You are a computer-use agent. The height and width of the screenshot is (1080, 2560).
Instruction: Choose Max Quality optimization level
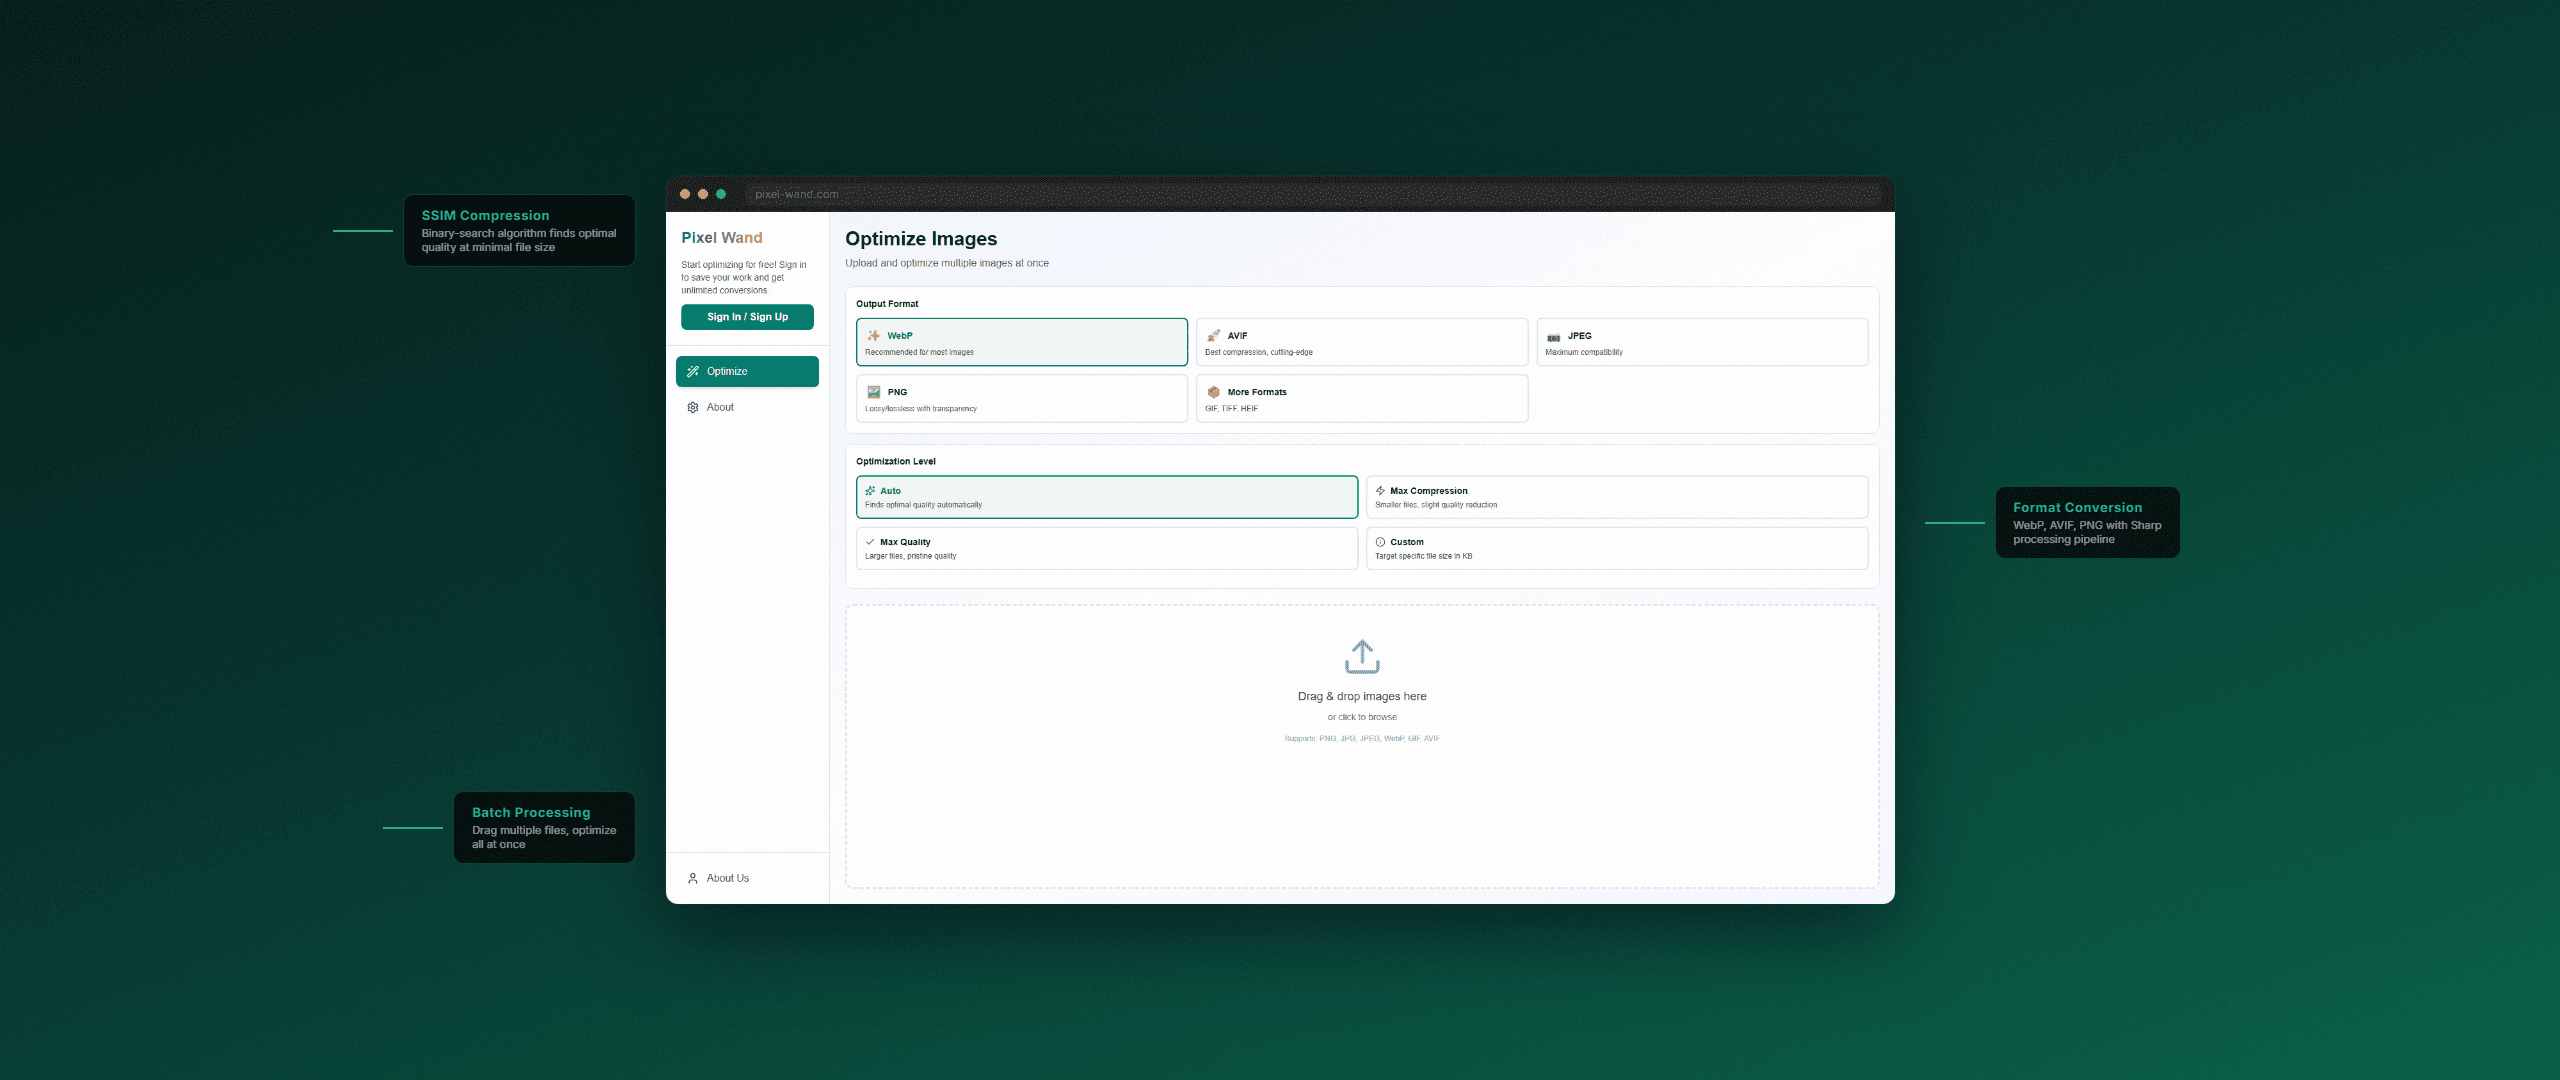coord(1106,548)
